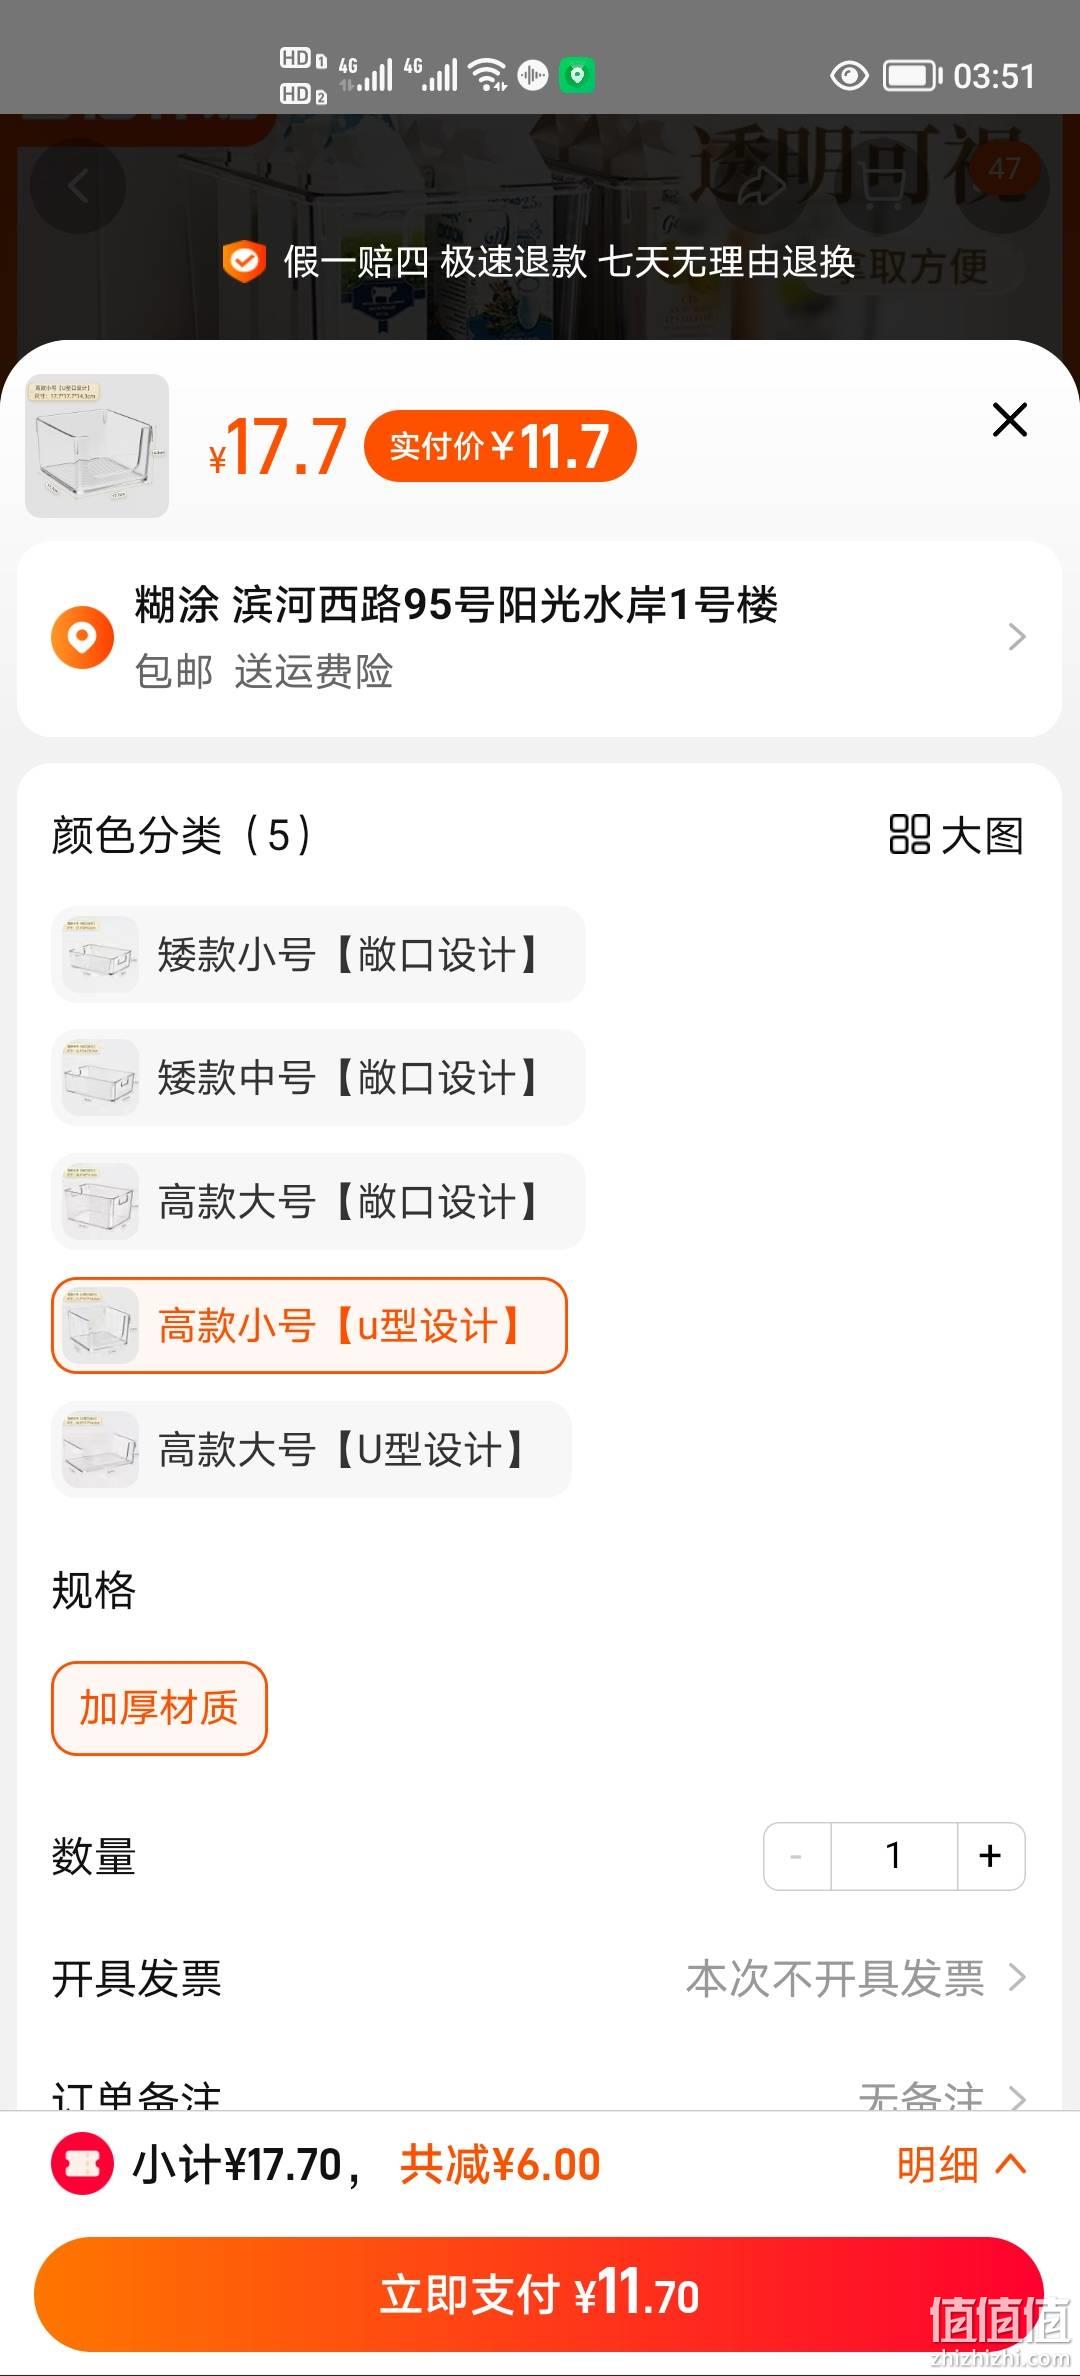The width and height of the screenshot is (1080, 2376).
Task: Select 矮款中号【敞口设计】 option
Action: 318,1078
